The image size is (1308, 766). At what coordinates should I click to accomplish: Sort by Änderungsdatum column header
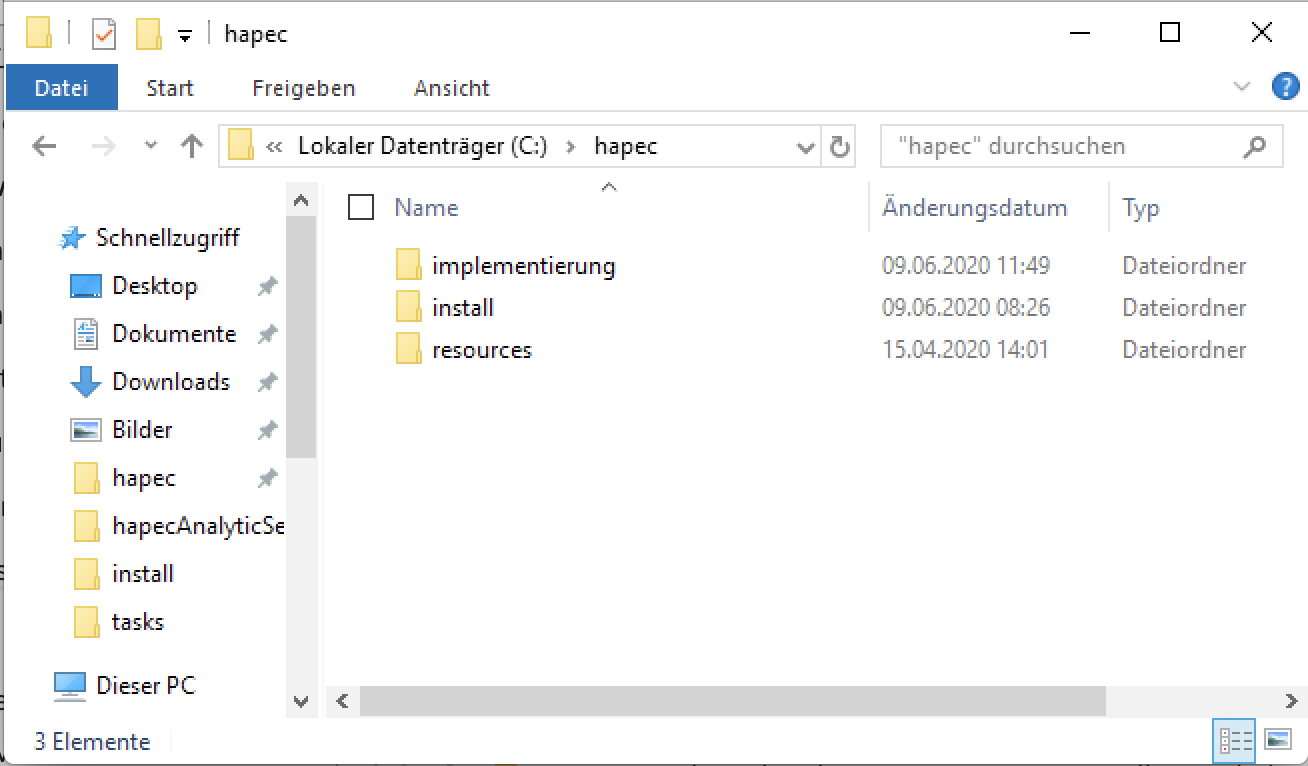974,208
